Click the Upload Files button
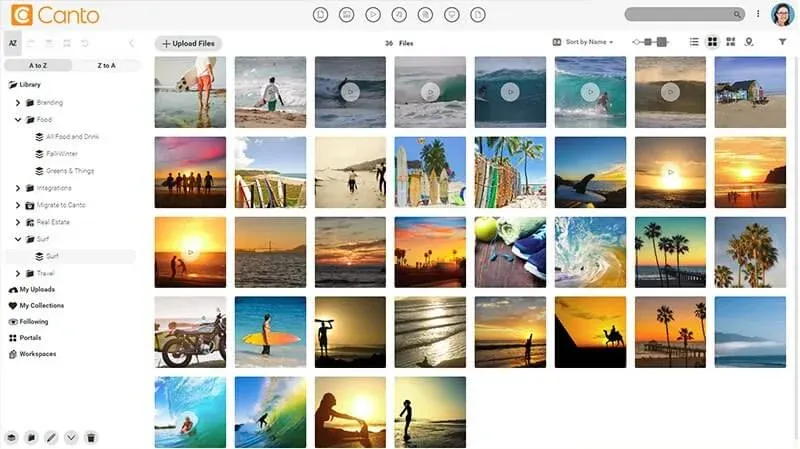 coord(188,43)
